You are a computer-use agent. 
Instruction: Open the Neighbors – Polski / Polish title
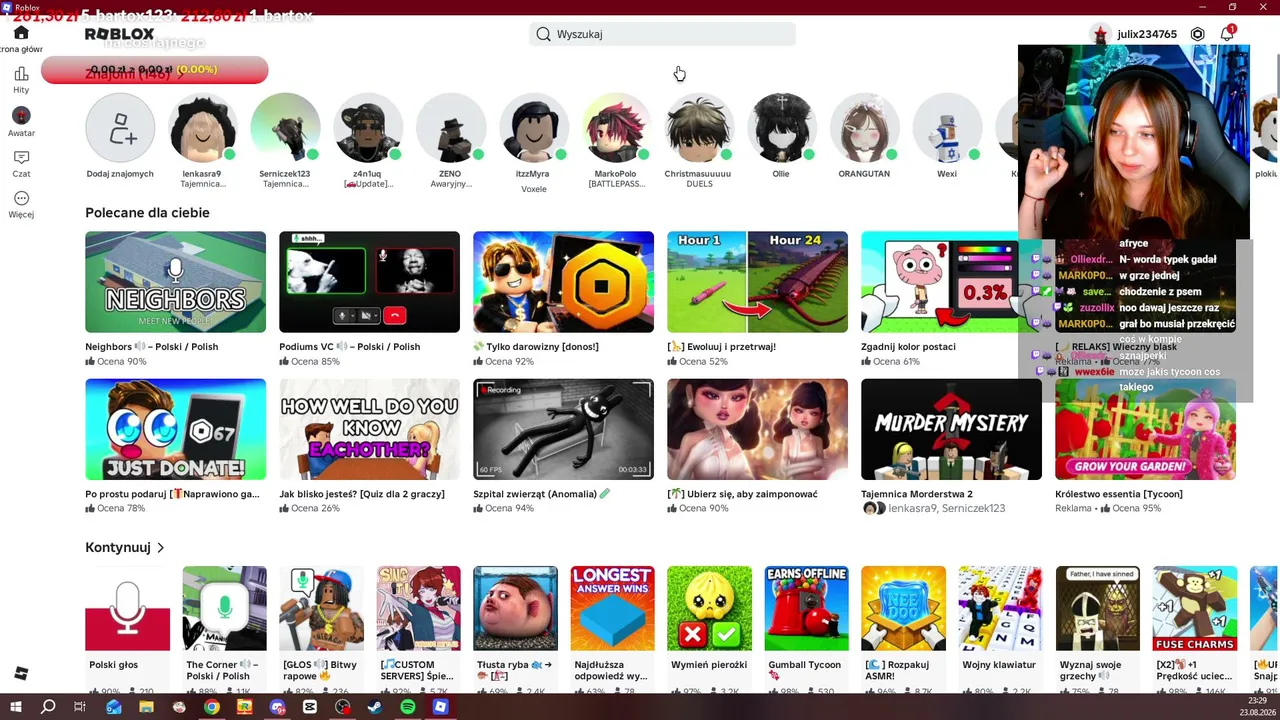(151, 347)
